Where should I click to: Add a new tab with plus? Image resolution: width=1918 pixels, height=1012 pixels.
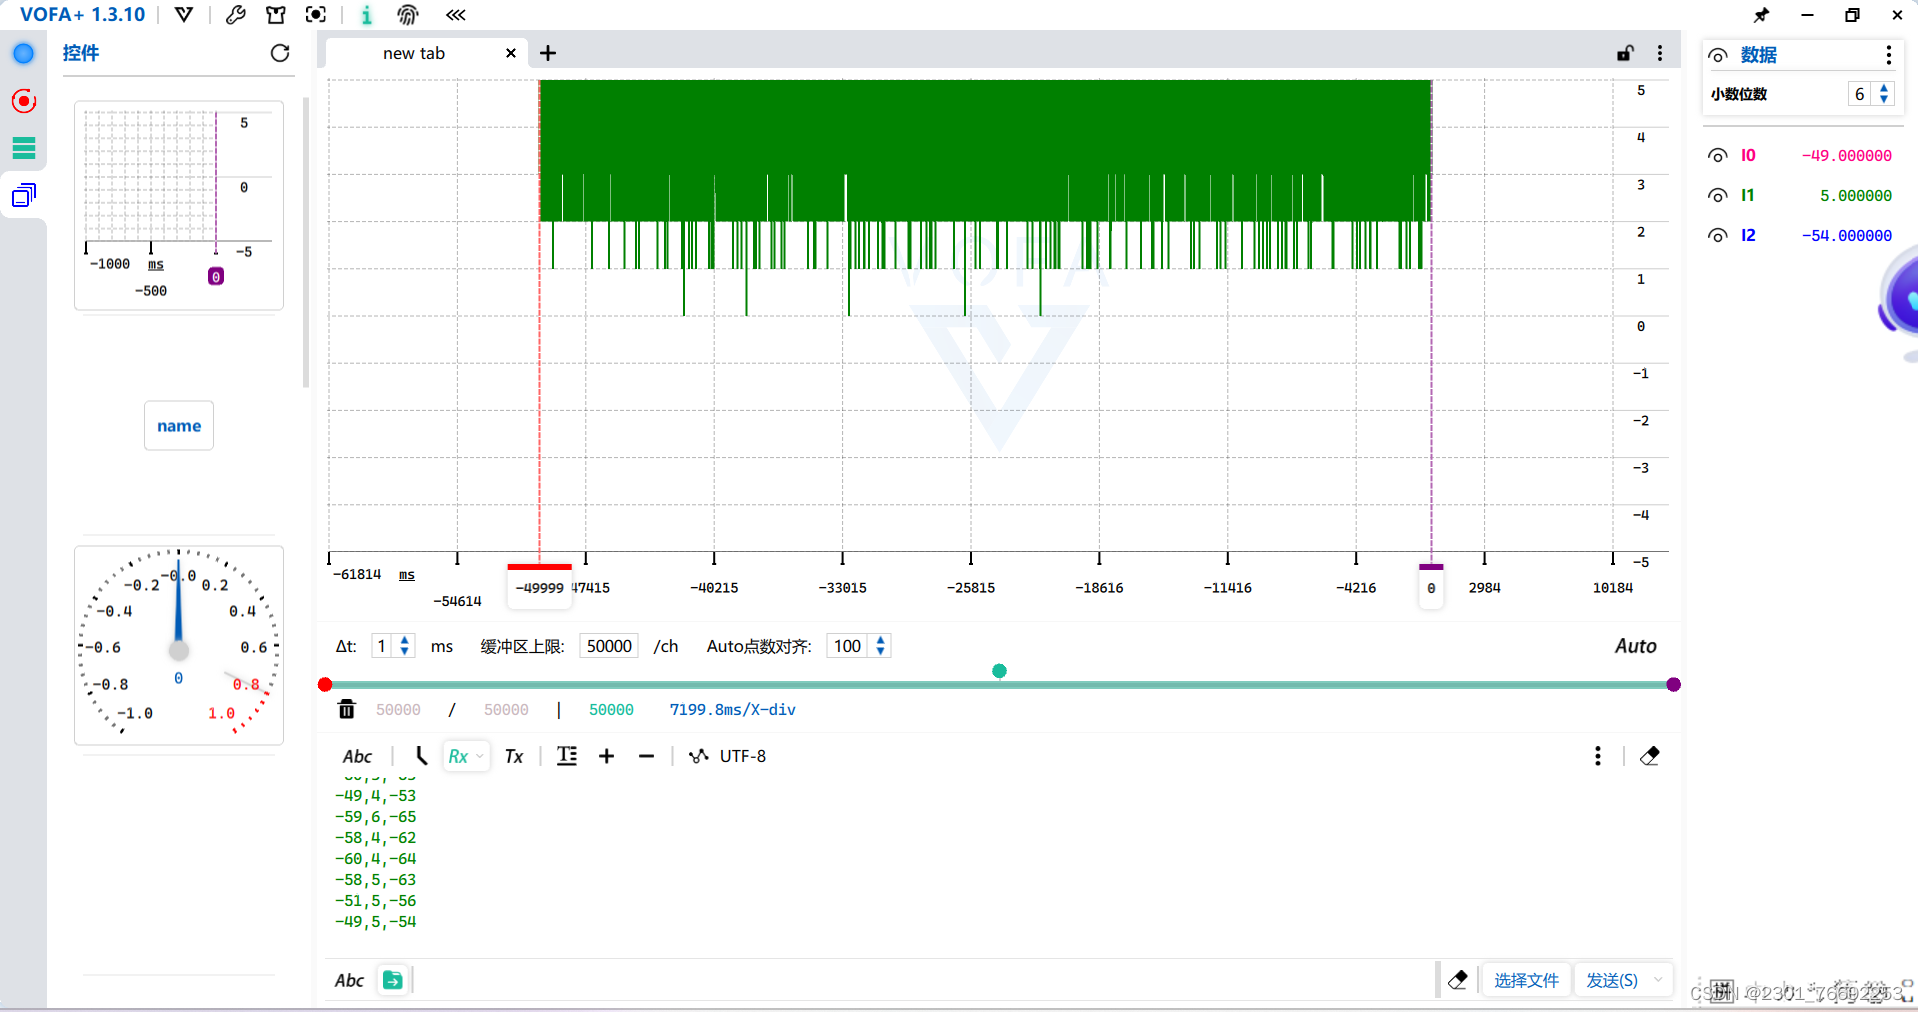pyautogui.click(x=548, y=53)
